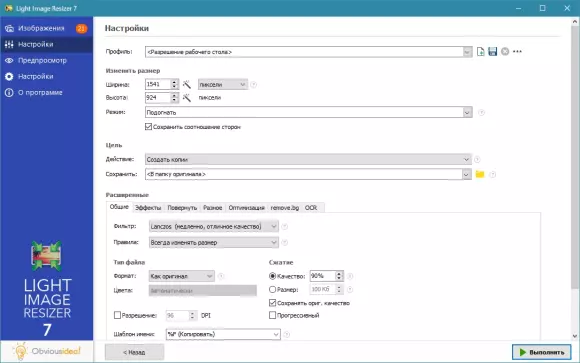Click the new profile icon
The height and width of the screenshot is (363, 580).
480,52
